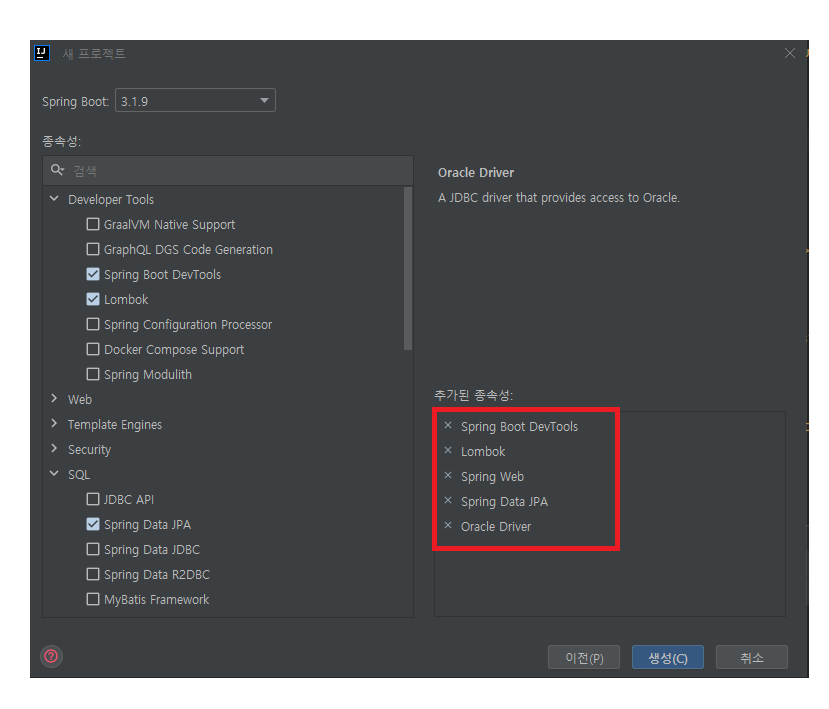
Task: Check Docker Compose Support
Action: 93,349
